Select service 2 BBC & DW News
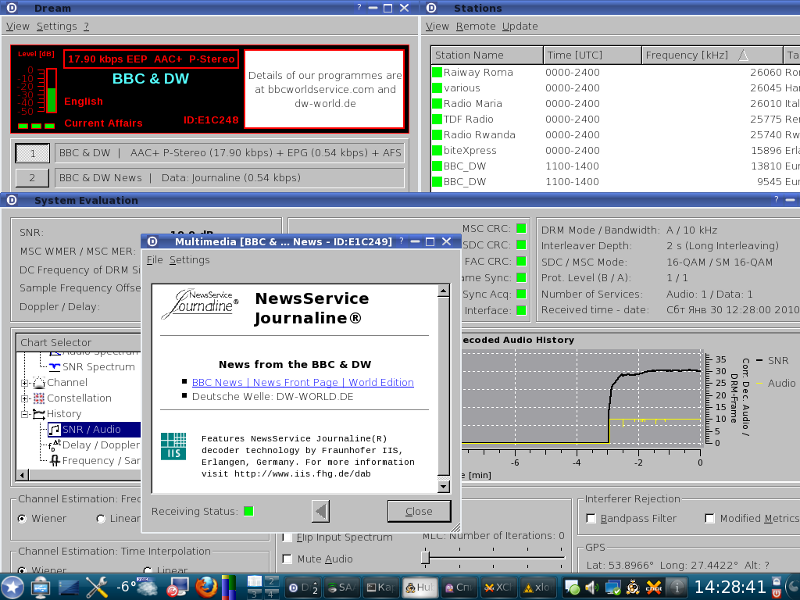Image resolution: width=800 pixels, height=600 pixels. [32, 178]
